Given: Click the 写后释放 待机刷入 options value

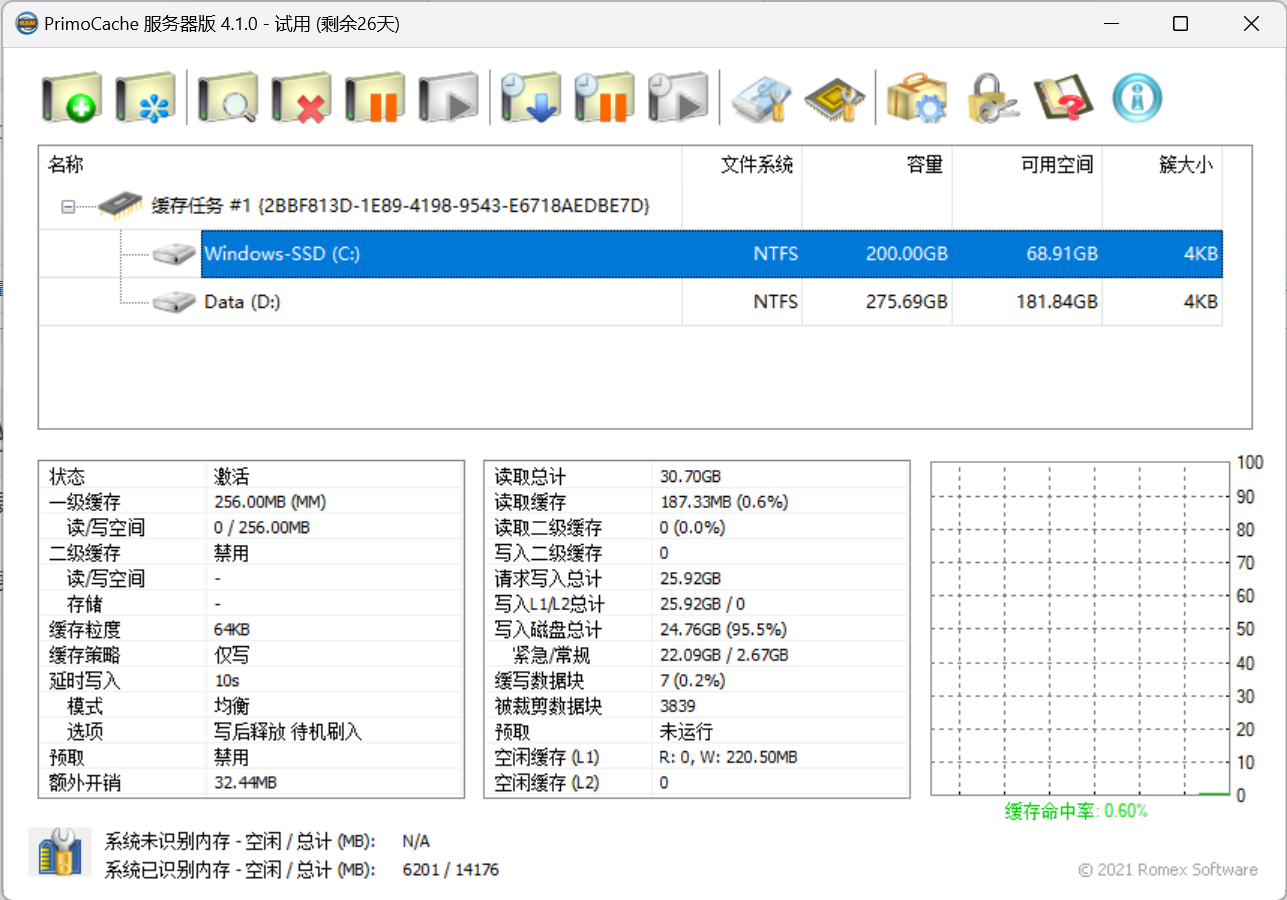Looking at the screenshot, I should point(288,732).
